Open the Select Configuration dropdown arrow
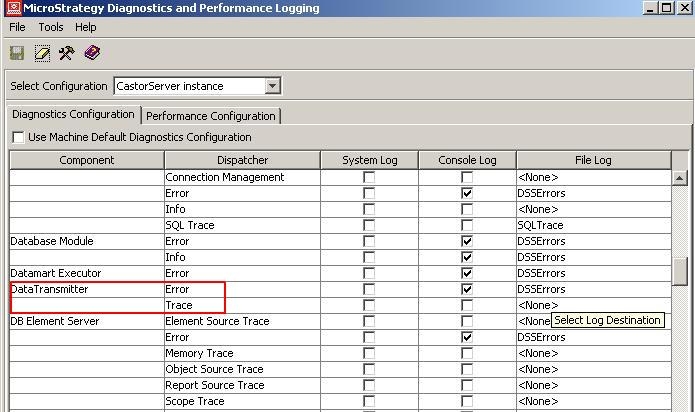The width and height of the screenshot is (695, 412). pyautogui.click(x=273, y=86)
